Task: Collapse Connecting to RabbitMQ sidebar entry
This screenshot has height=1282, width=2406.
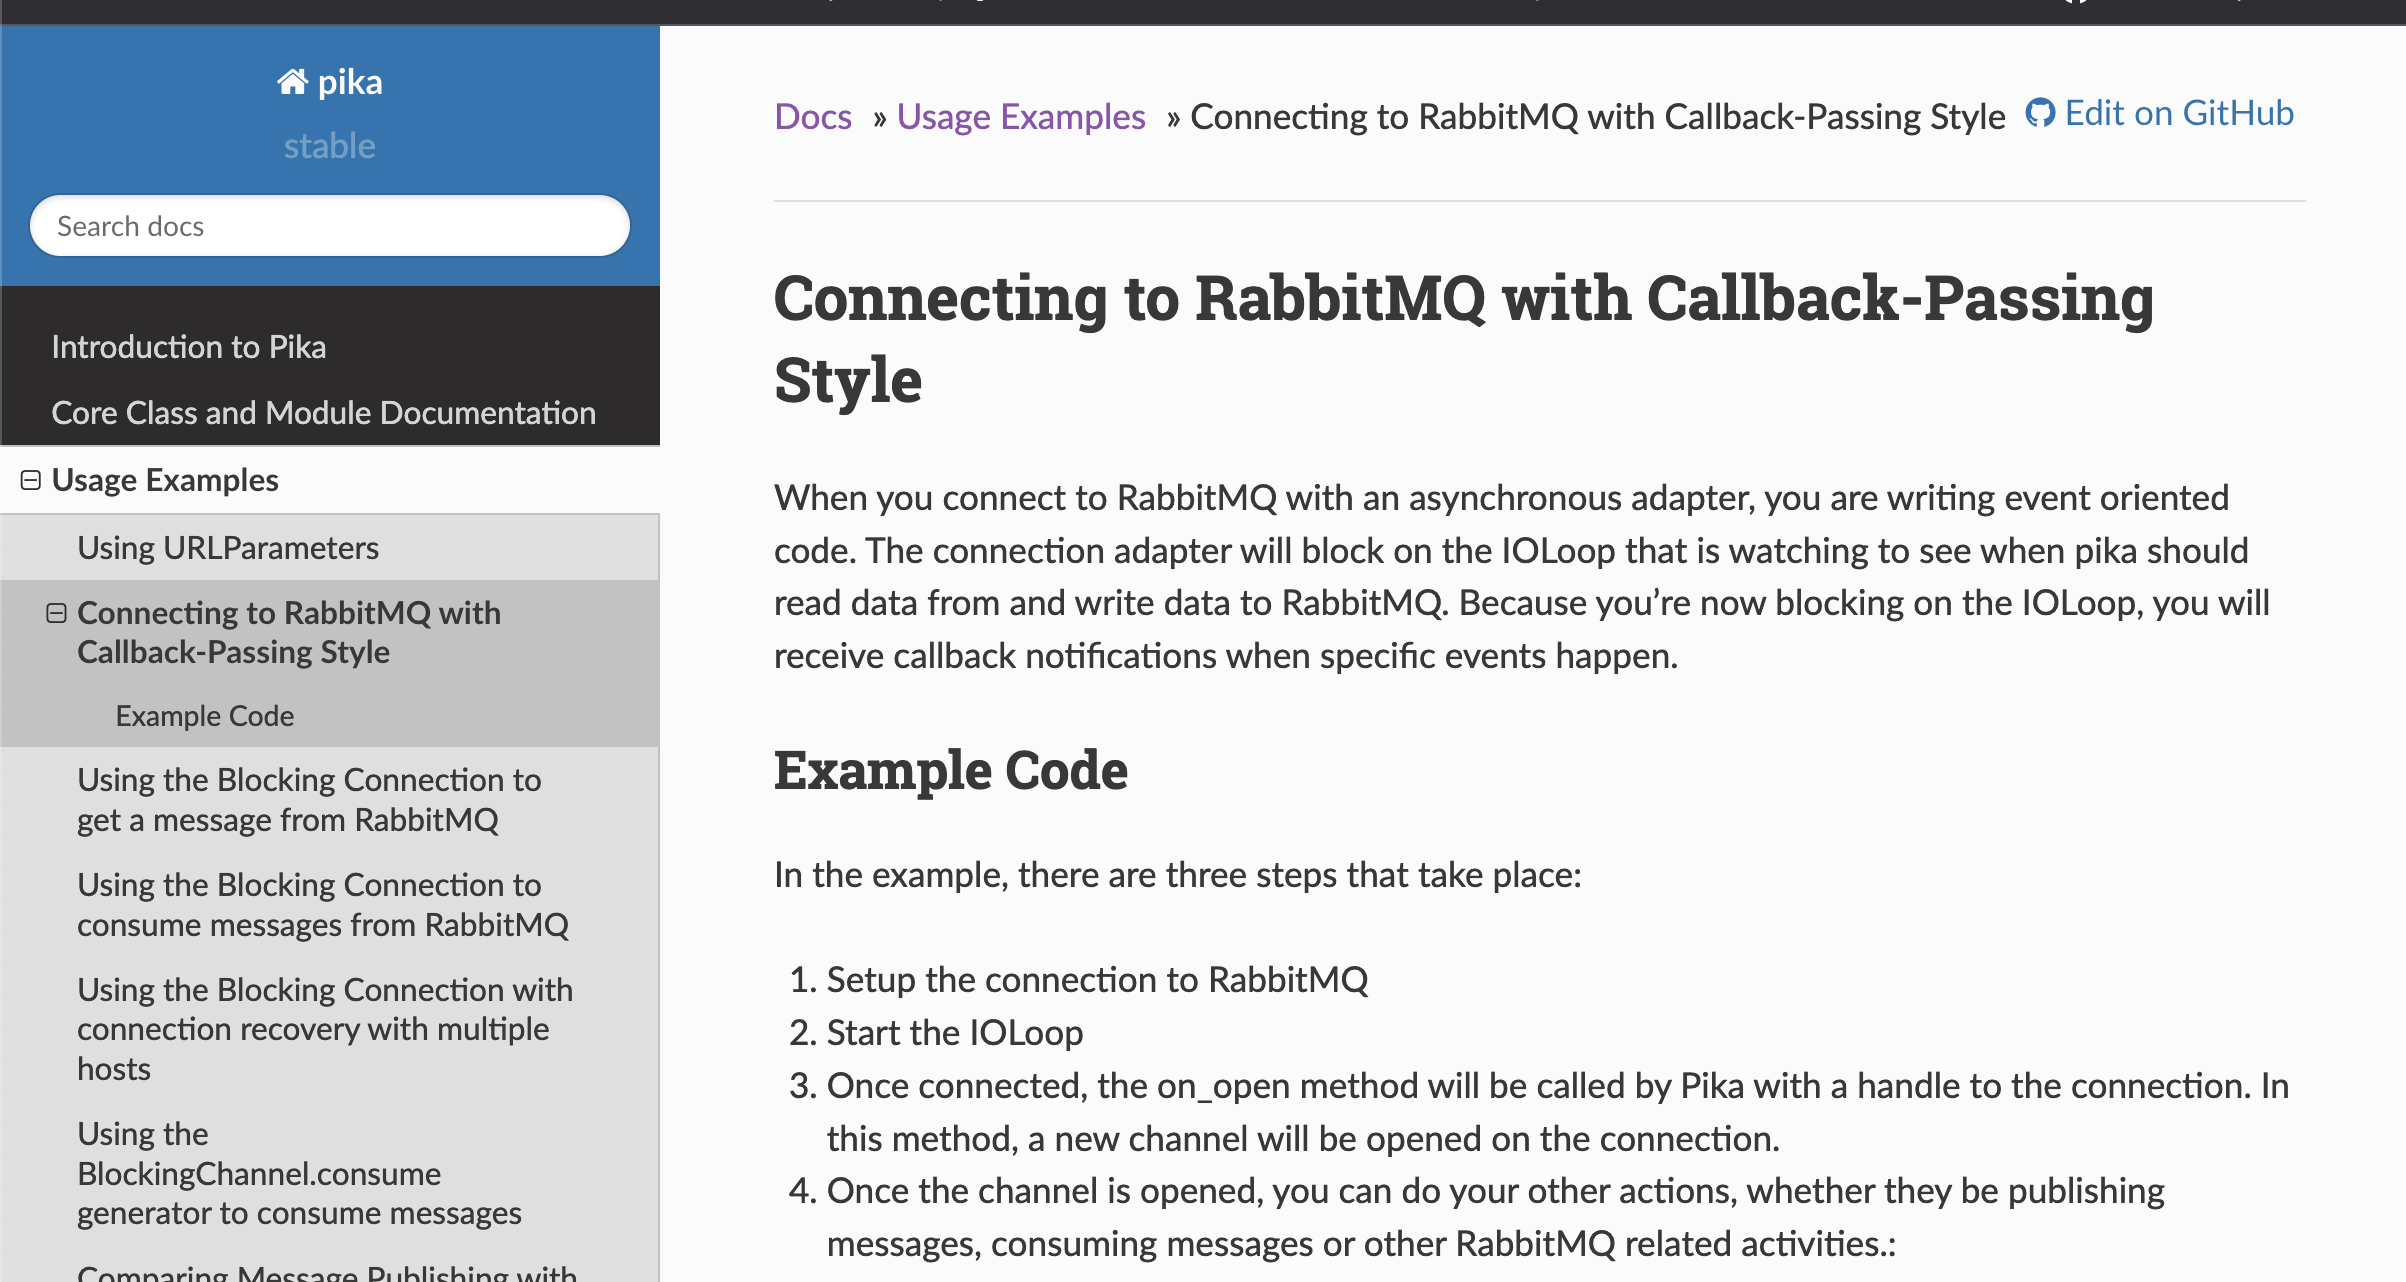Action: 57,613
